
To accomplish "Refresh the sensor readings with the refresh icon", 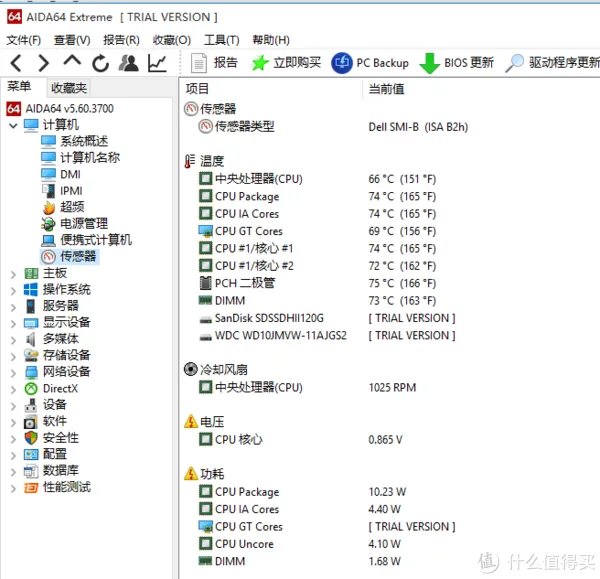I will click(x=101, y=63).
